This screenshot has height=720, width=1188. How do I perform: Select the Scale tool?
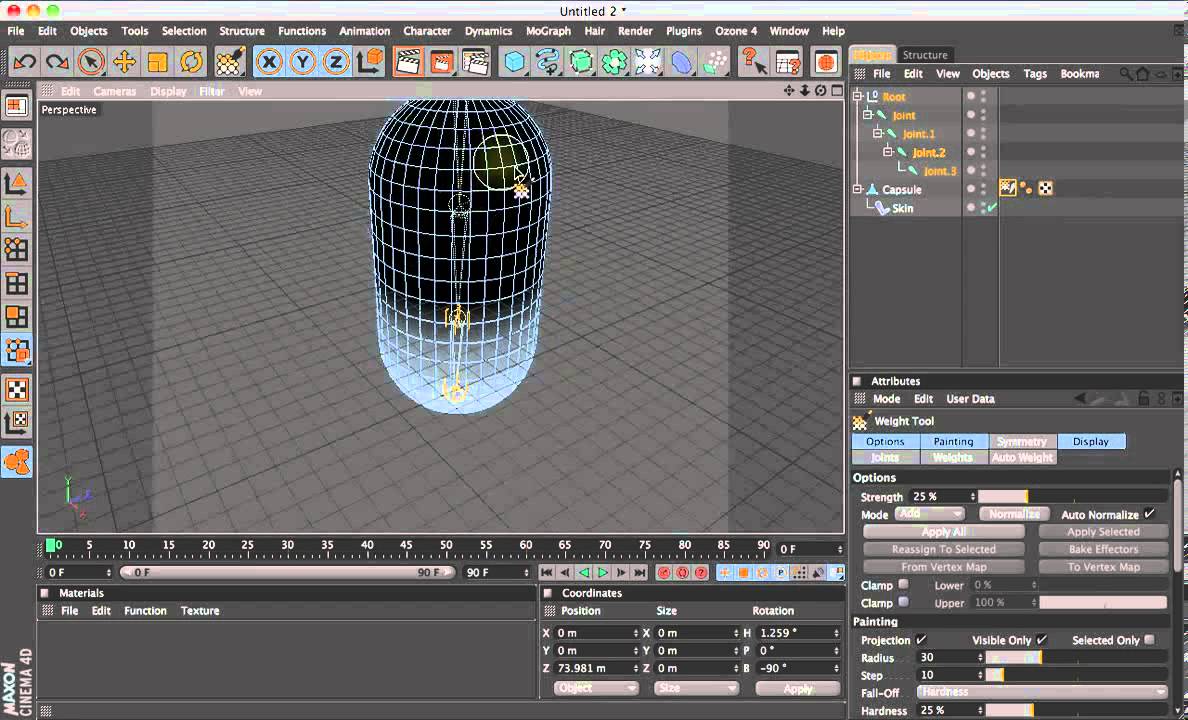(158, 62)
